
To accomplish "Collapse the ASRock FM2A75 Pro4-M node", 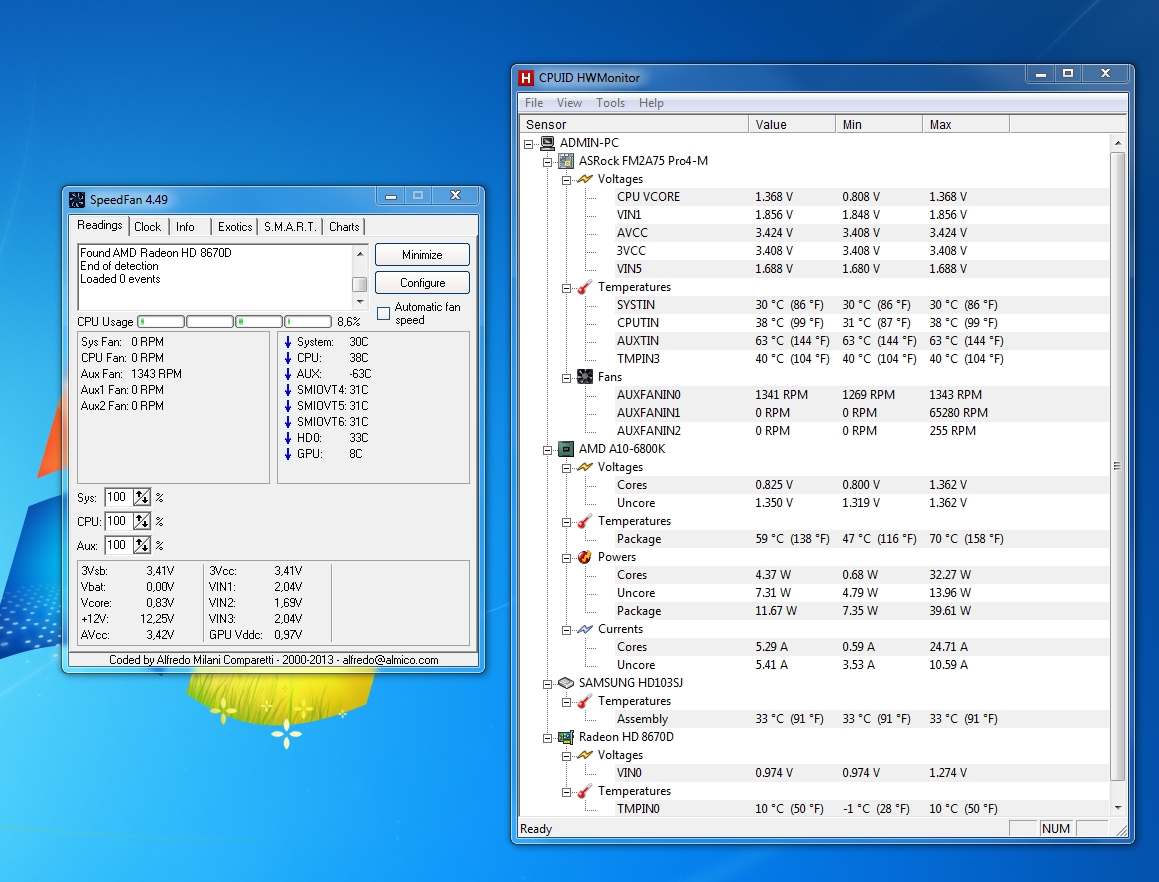I will 548,162.
